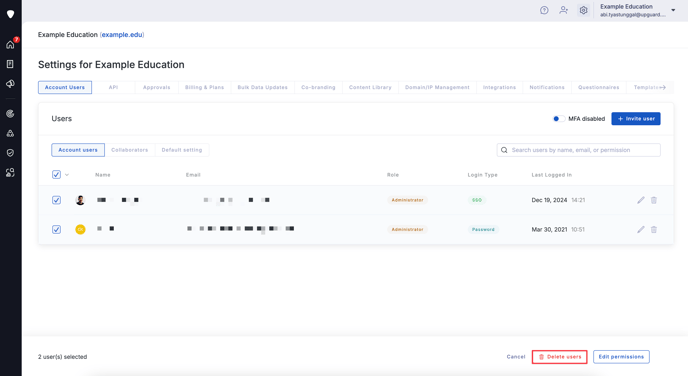Click the Example Education account name in header
This screenshot has height=376, width=688.
pos(626,7)
